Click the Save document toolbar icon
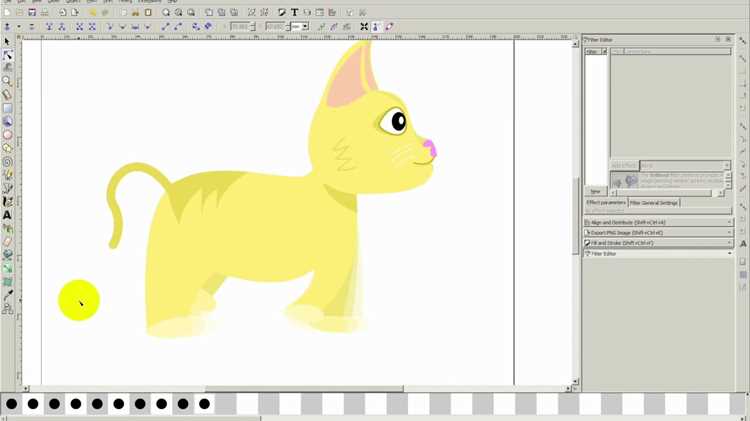Image resolution: width=750 pixels, height=421 pixels. coord(32,12)
